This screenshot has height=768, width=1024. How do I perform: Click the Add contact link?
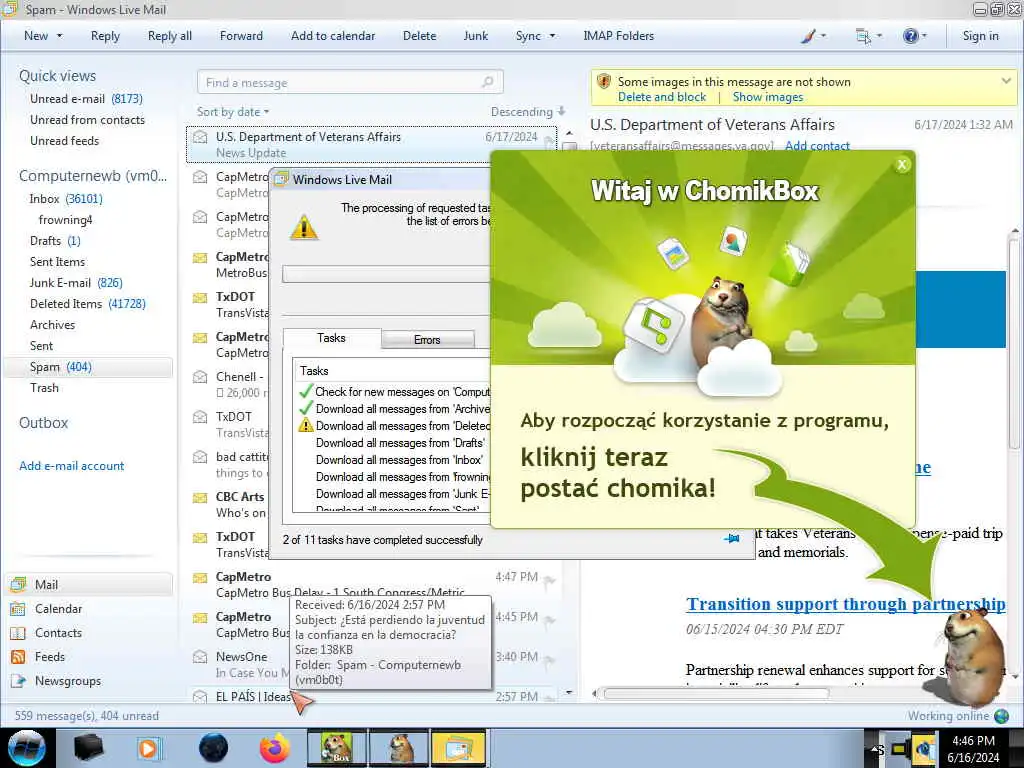point(817,146)
